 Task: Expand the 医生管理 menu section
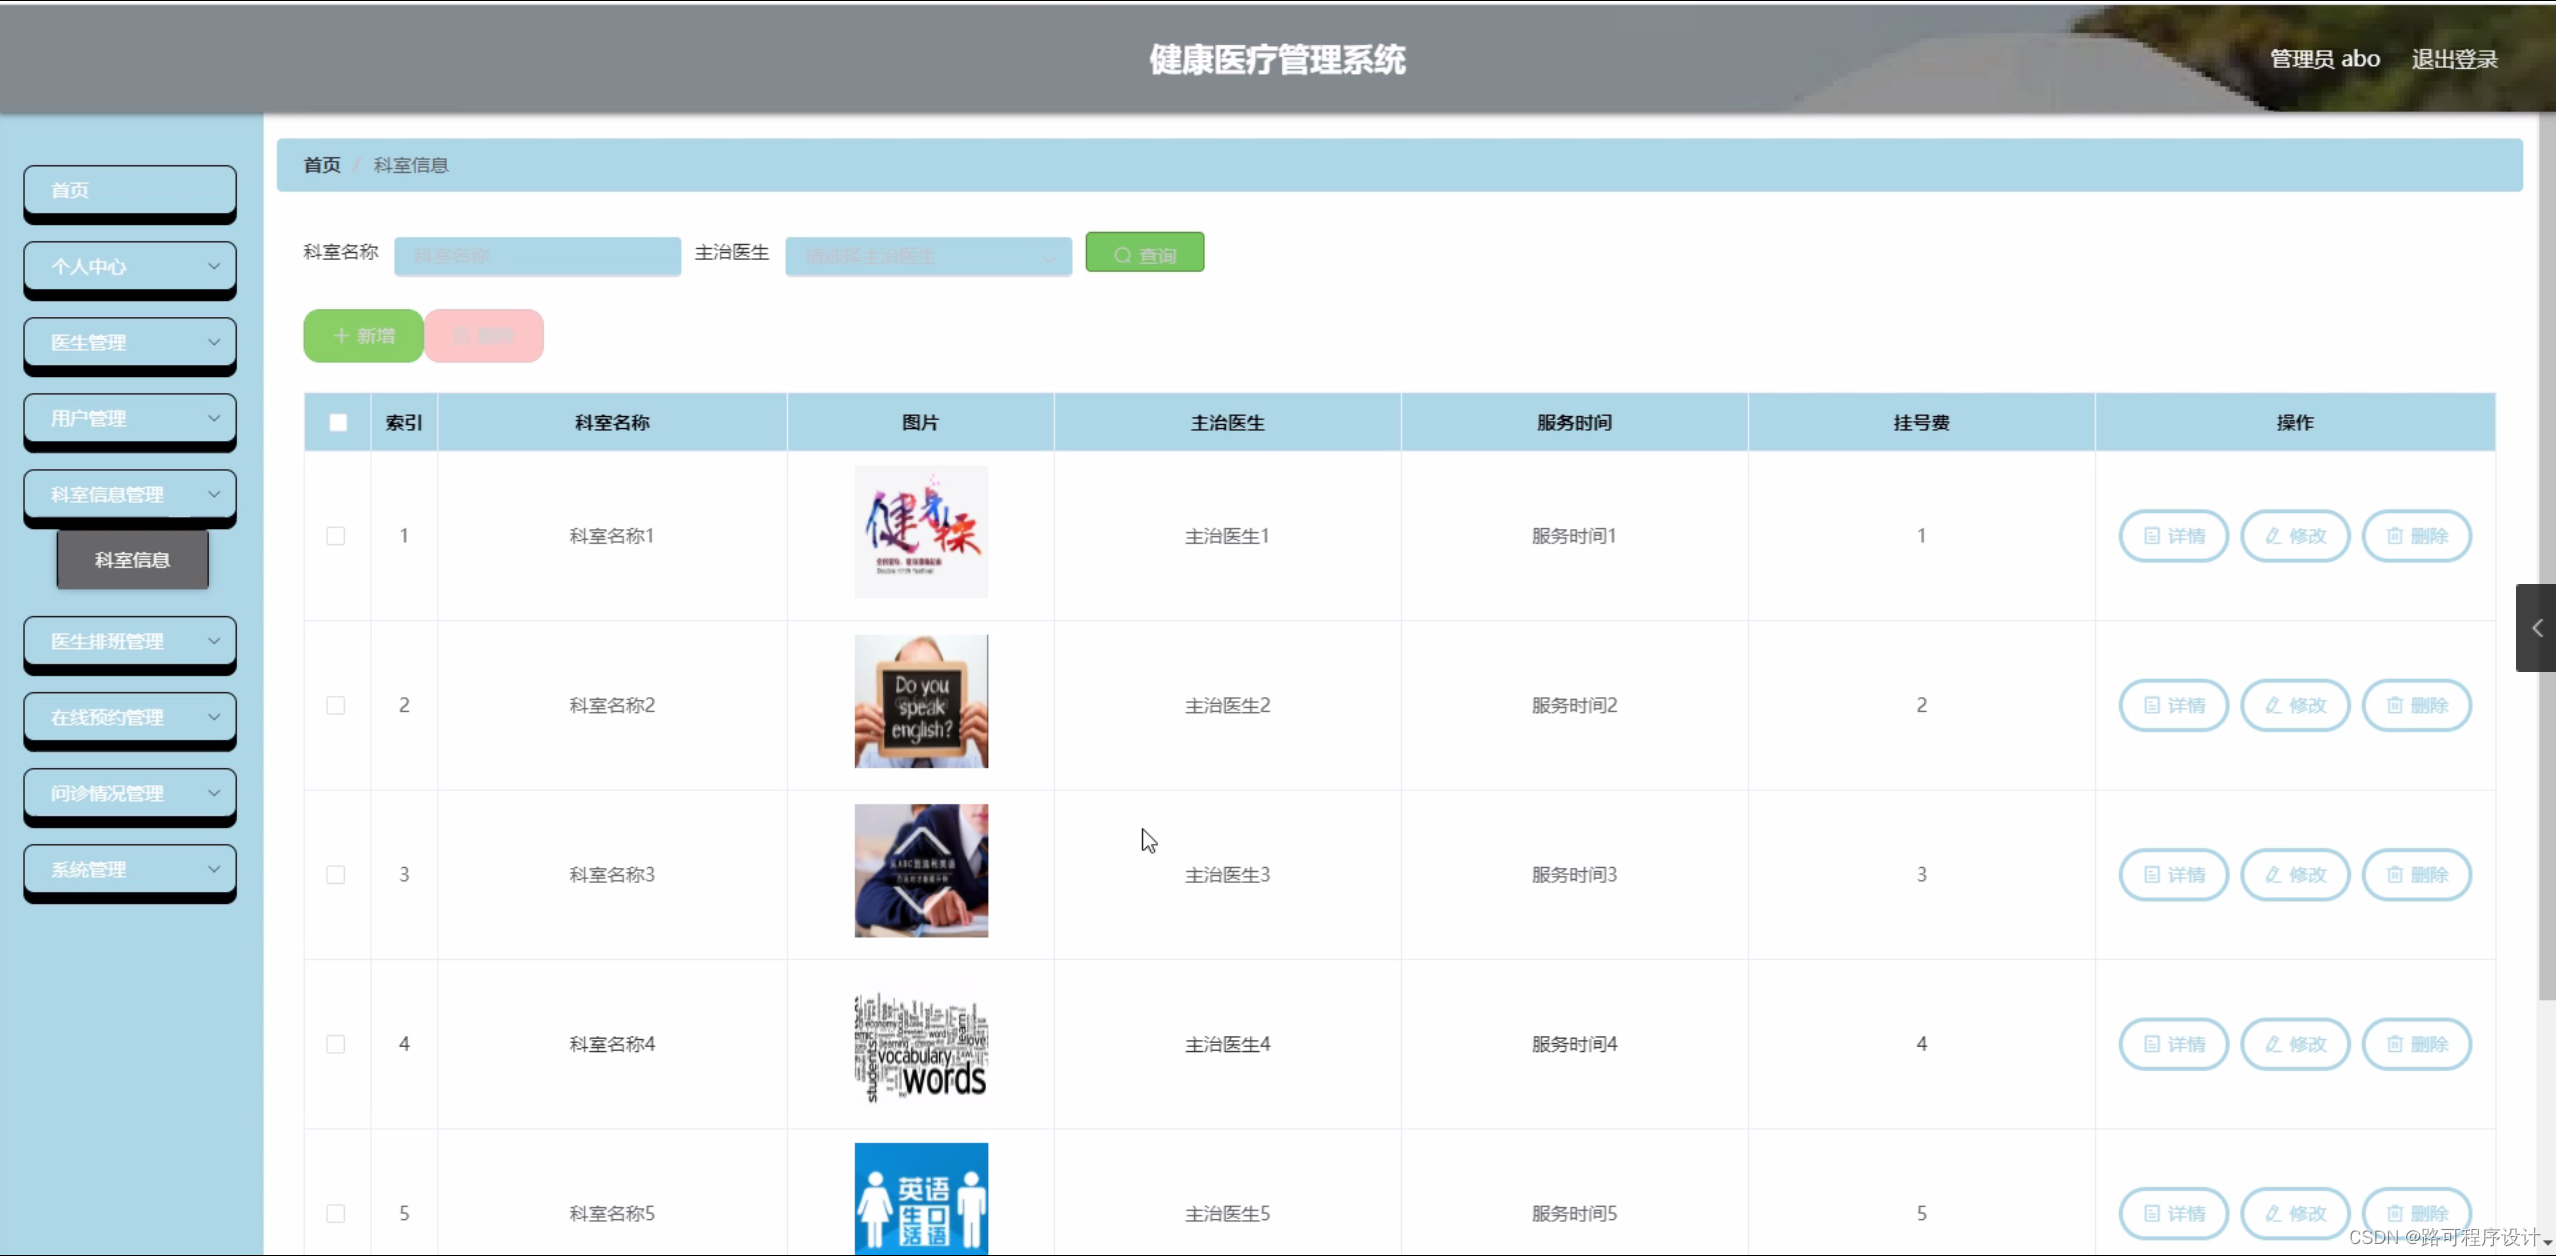click(x=128, y=342)
